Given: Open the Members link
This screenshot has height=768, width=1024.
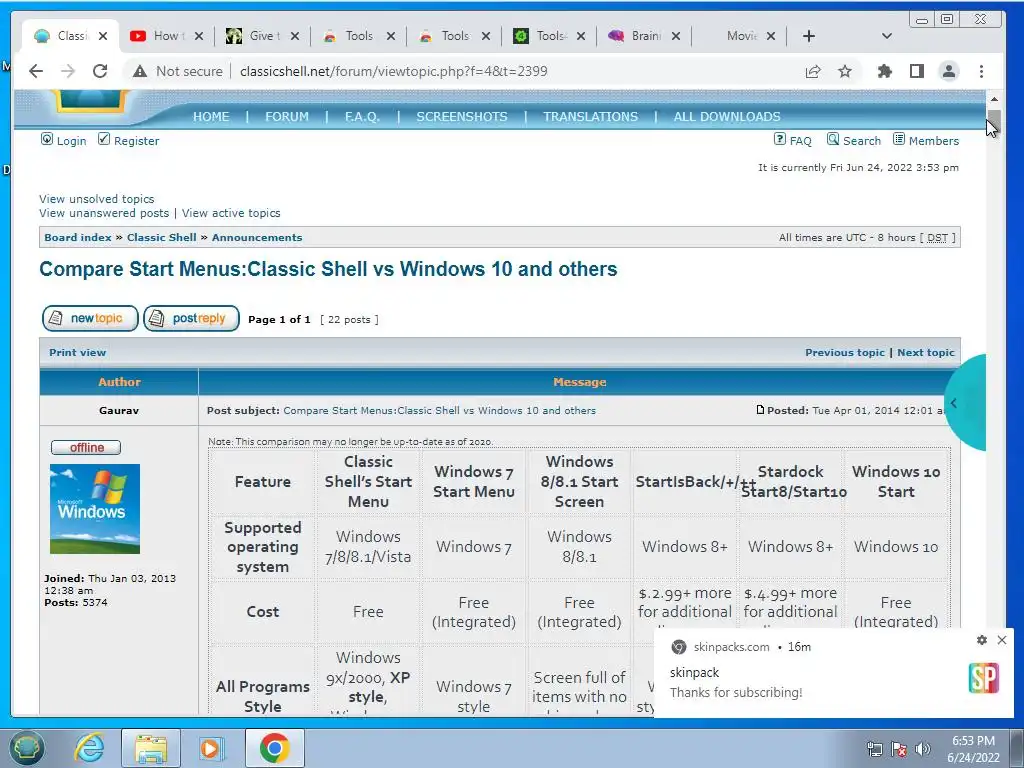Looking at the screenshot, I should 934,140.
